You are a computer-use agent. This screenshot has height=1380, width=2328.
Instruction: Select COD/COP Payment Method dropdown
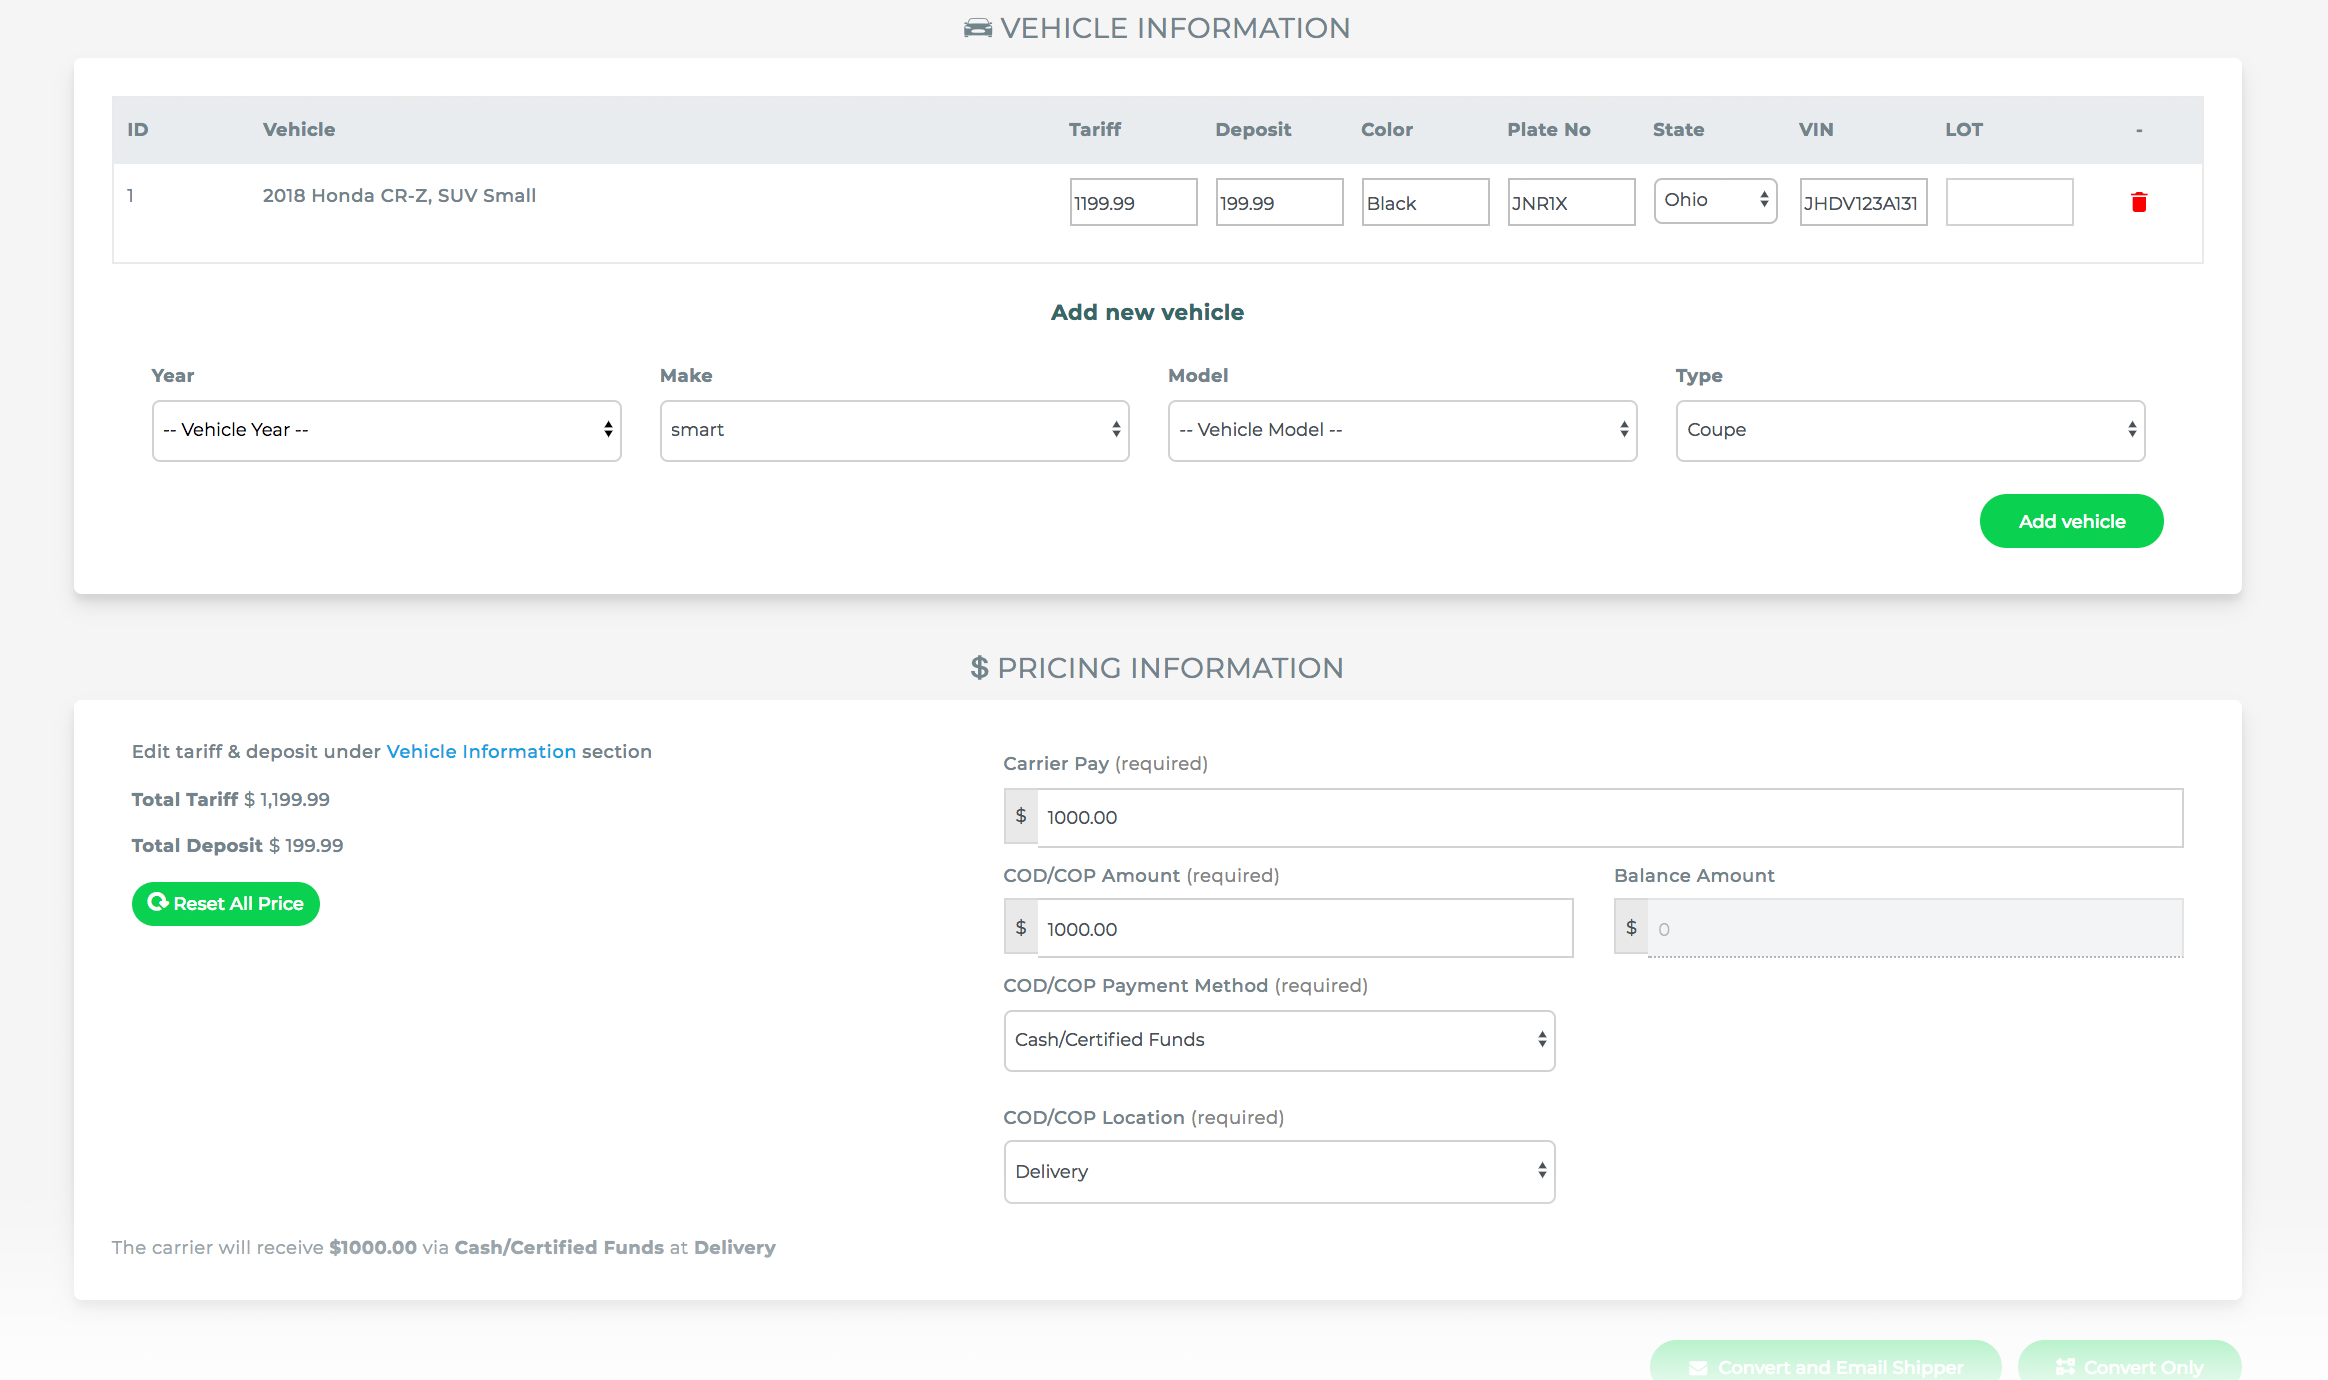1279,1041
